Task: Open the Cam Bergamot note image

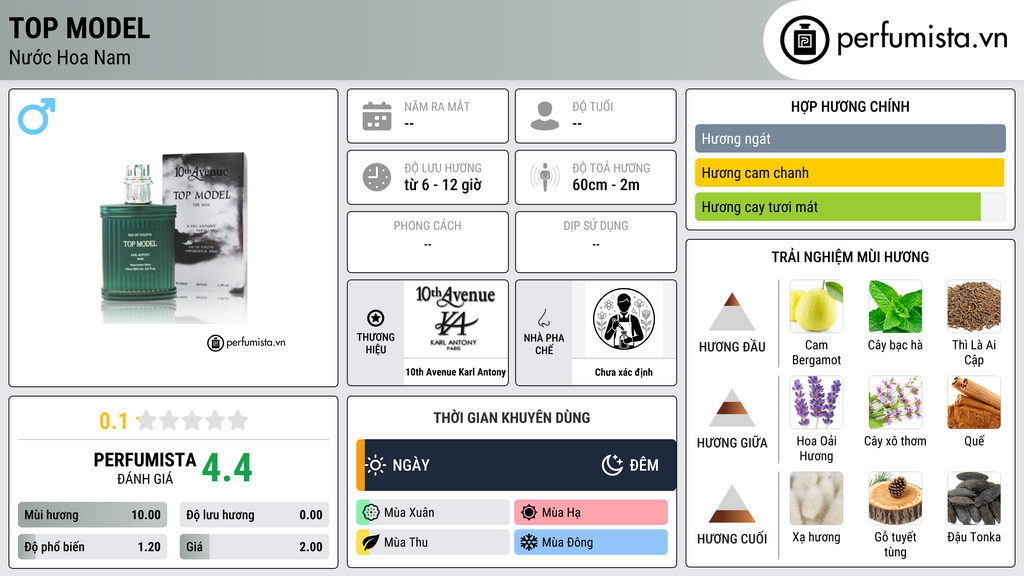Action: click(x=816, y=307)
